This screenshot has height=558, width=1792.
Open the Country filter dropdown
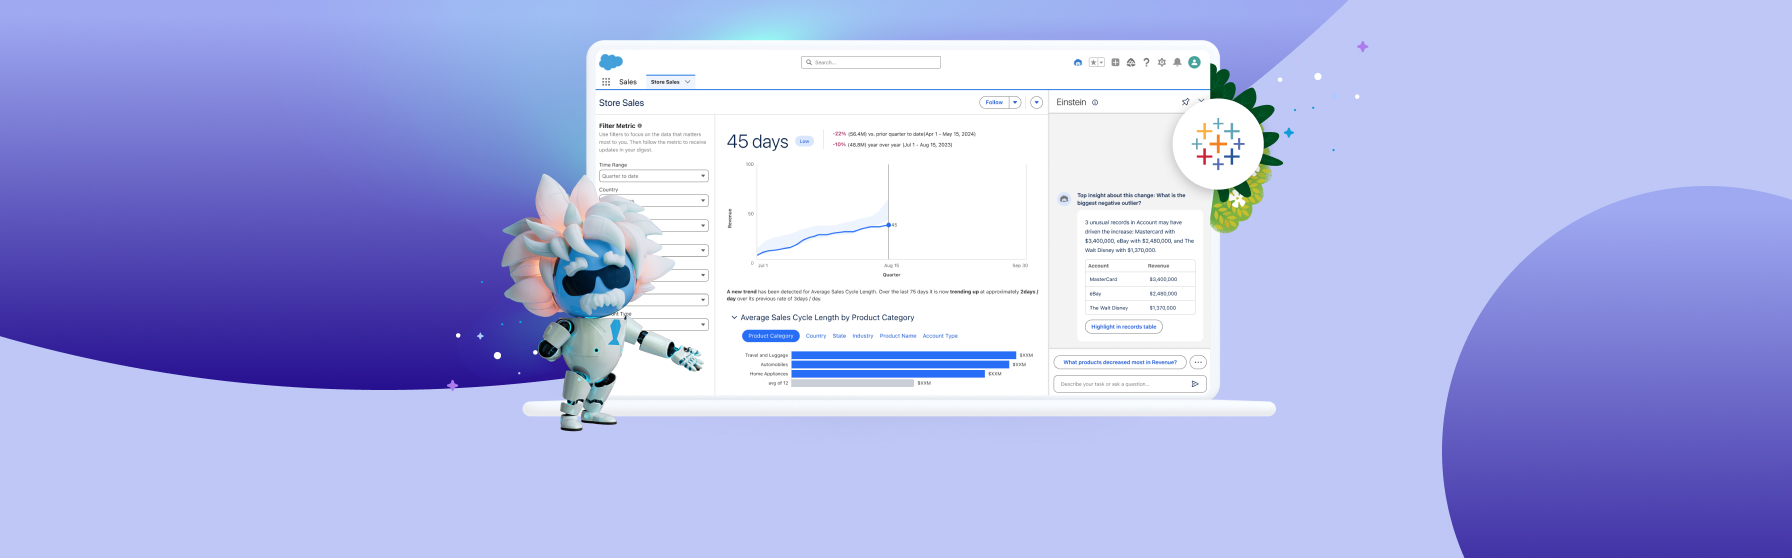point(654,200)
